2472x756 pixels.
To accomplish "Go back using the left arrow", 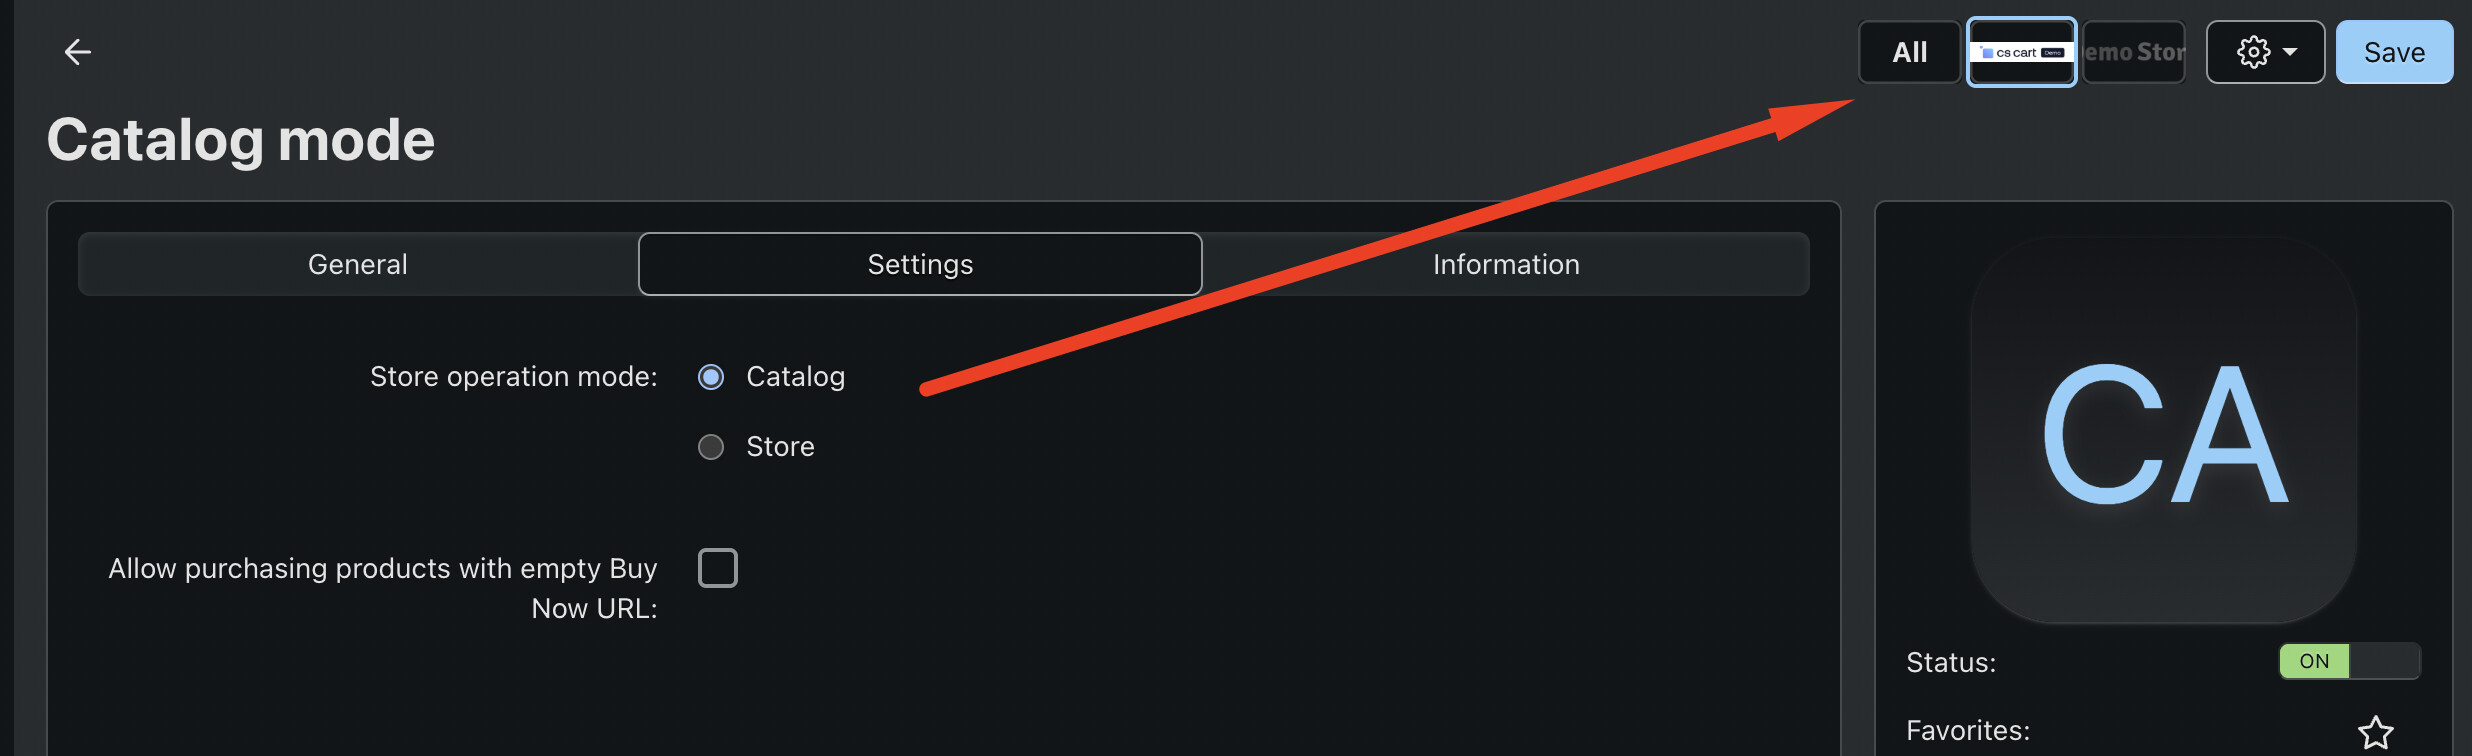I will click(77, 52).
